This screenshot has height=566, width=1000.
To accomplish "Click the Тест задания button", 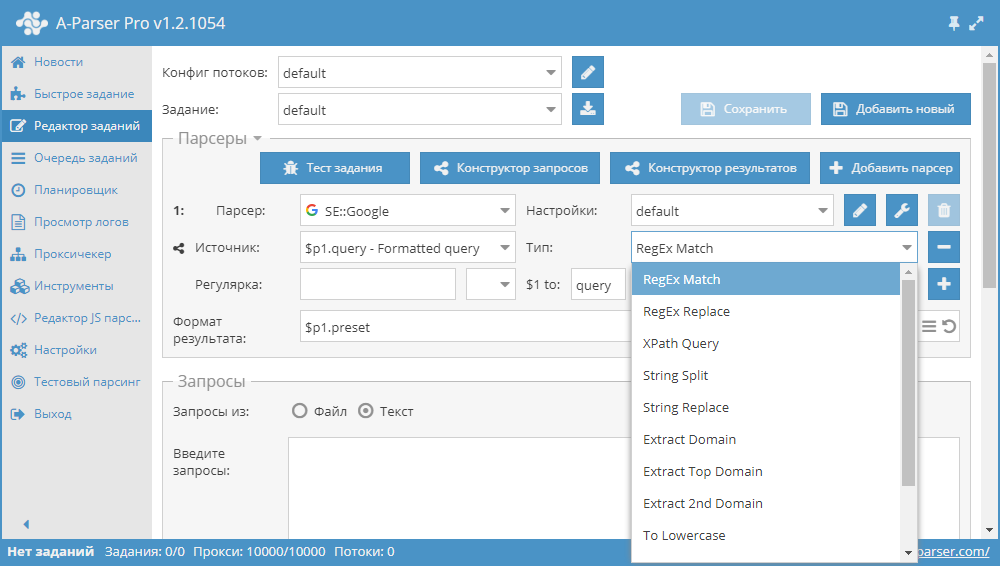I will 335,168.
